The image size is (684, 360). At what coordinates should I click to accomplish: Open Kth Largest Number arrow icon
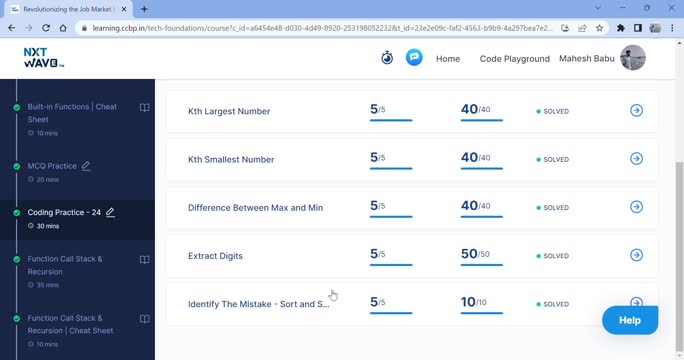[x=636, y=110]
